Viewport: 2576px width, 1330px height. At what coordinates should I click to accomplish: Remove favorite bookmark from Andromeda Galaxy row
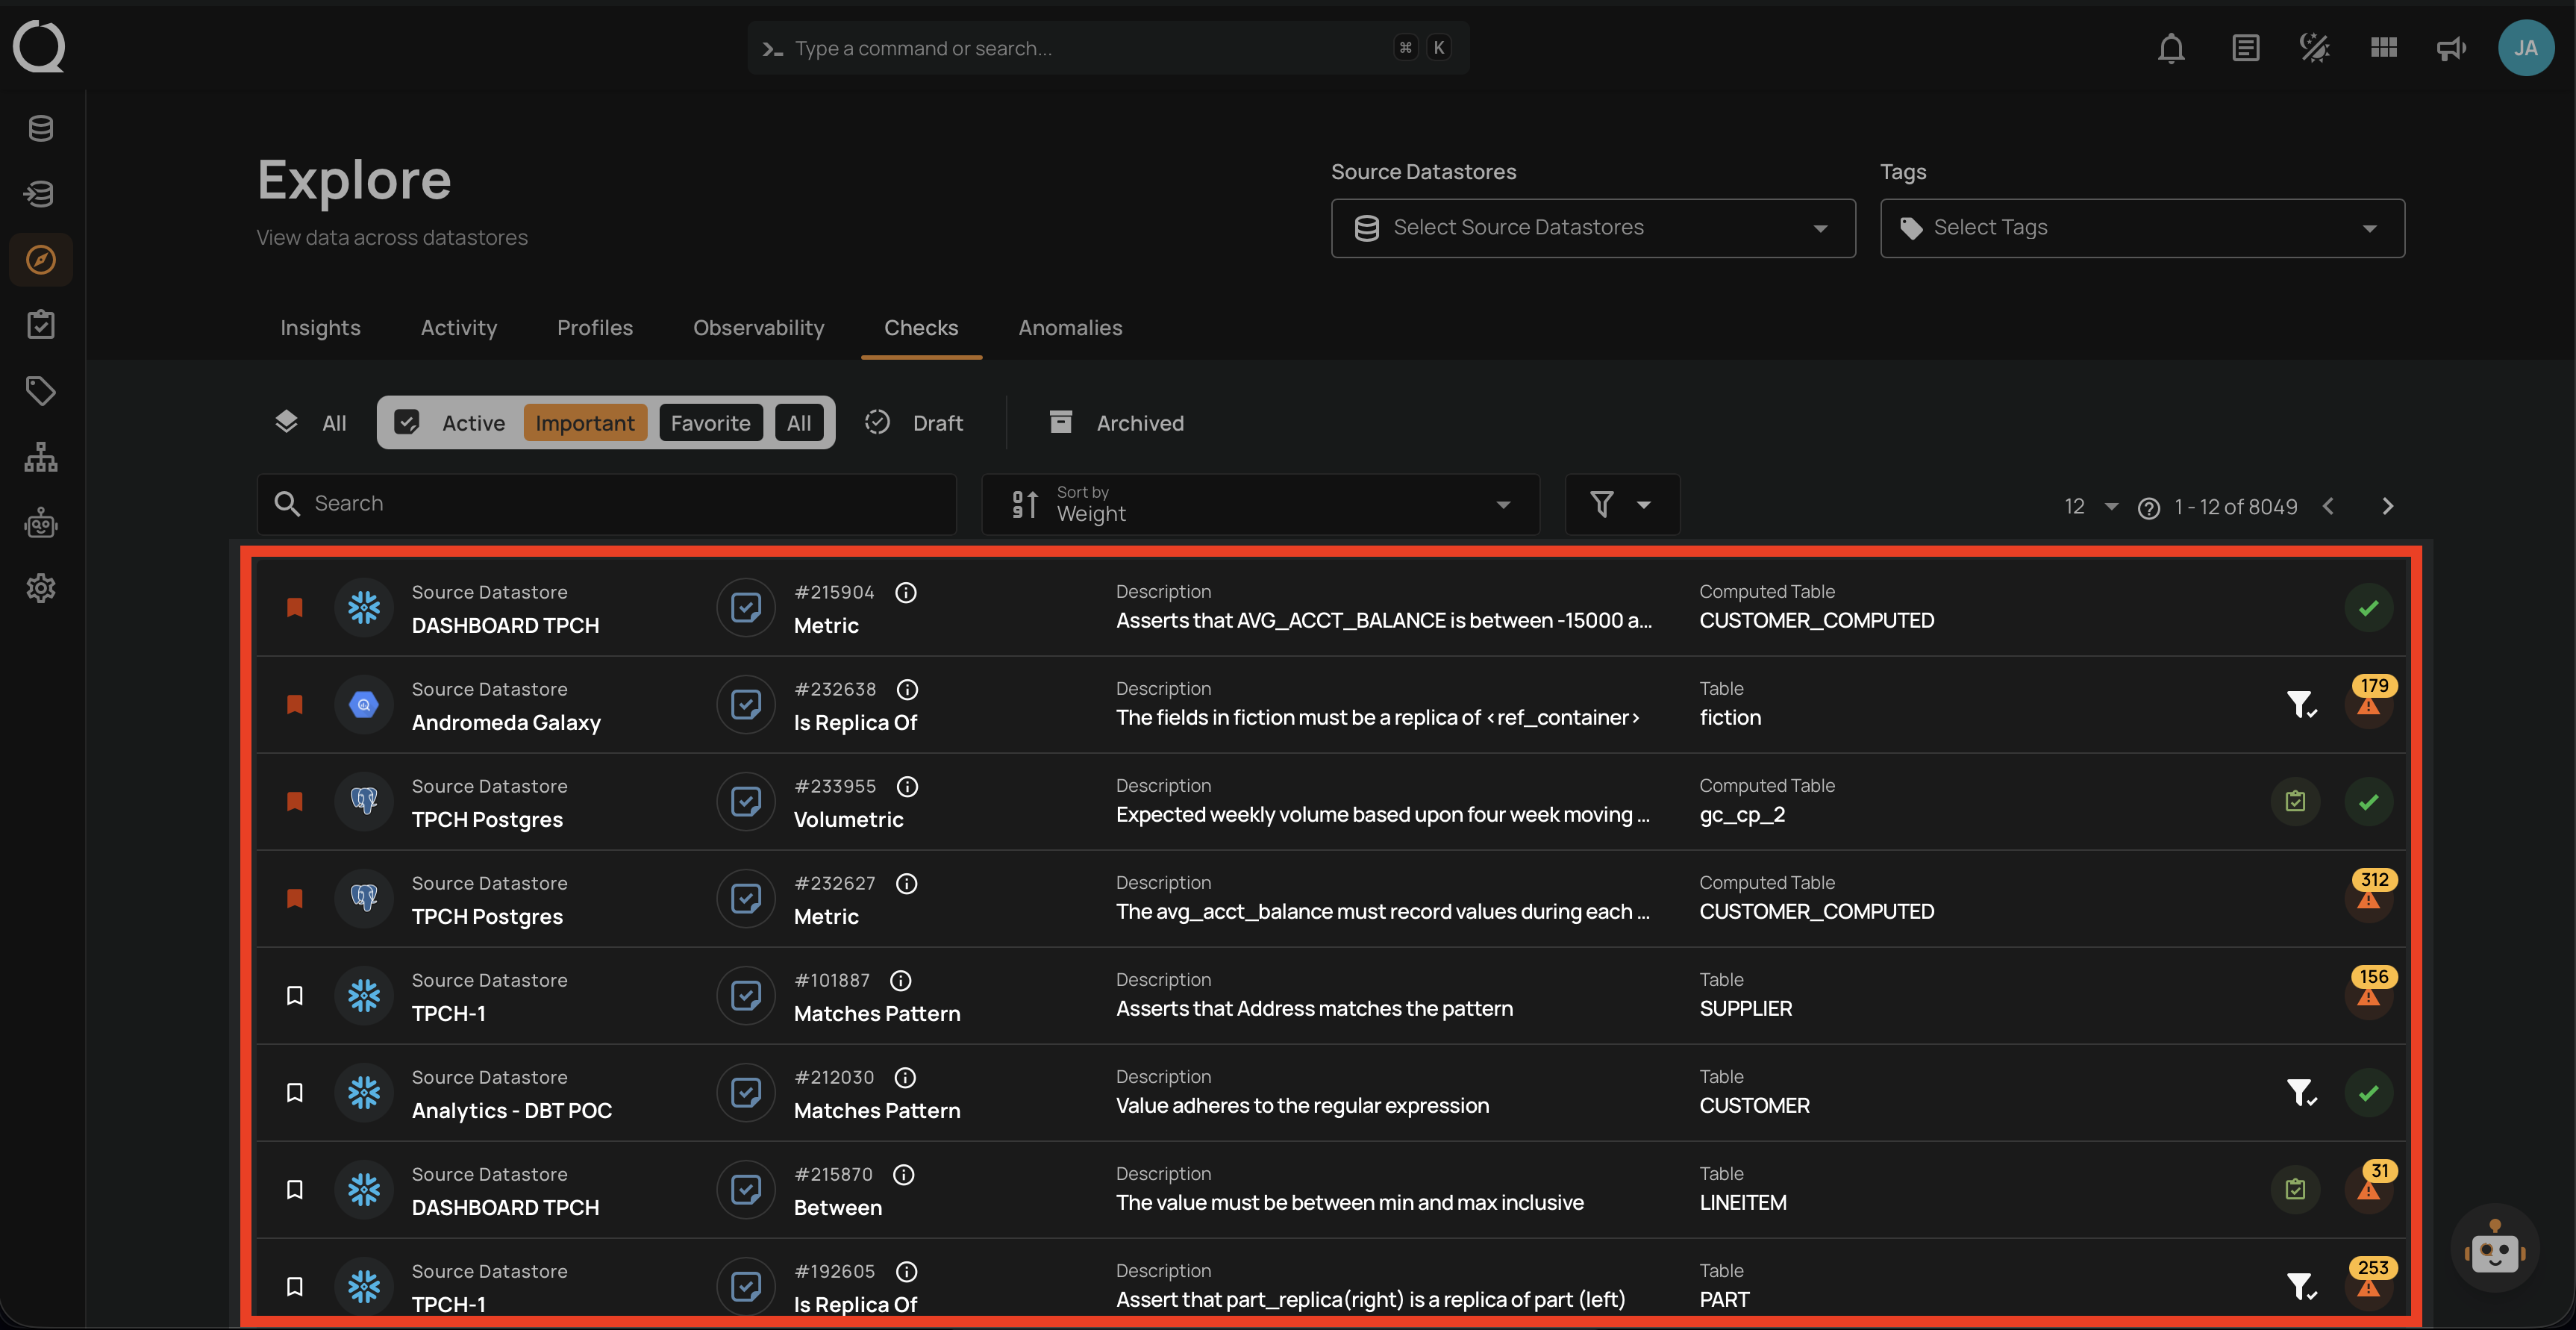(295, 705)
